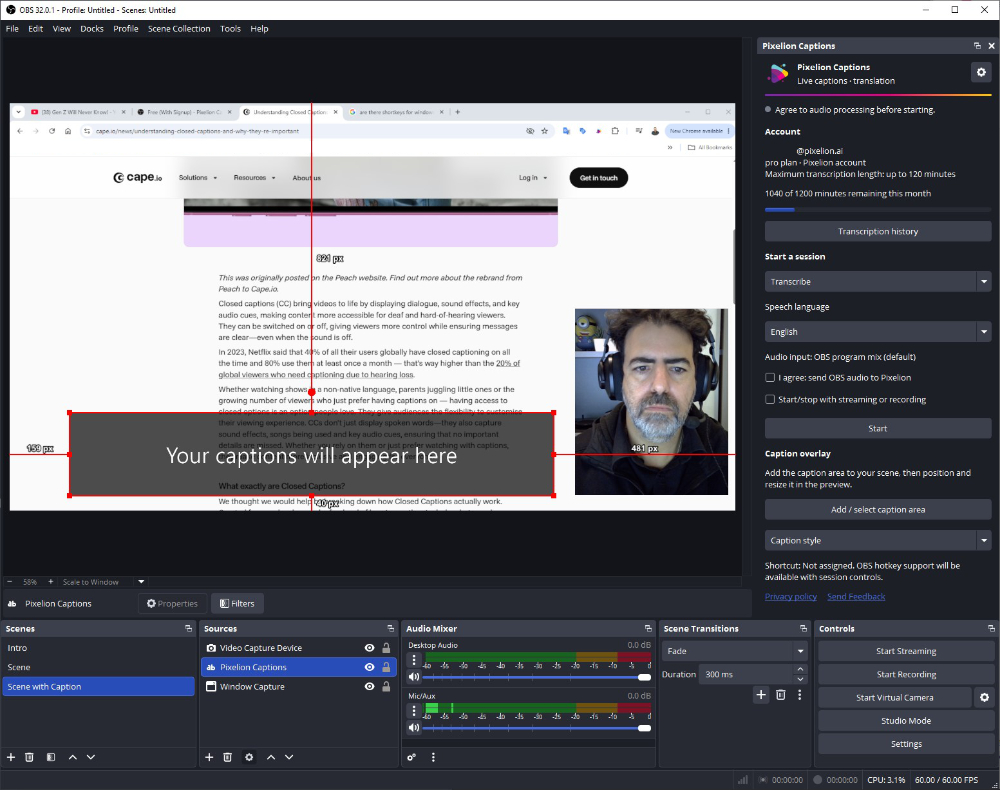The height and width of the screenshot is (790, 1000).
Task: Hide Pixelion Captions source
Action: pos(369,667)
